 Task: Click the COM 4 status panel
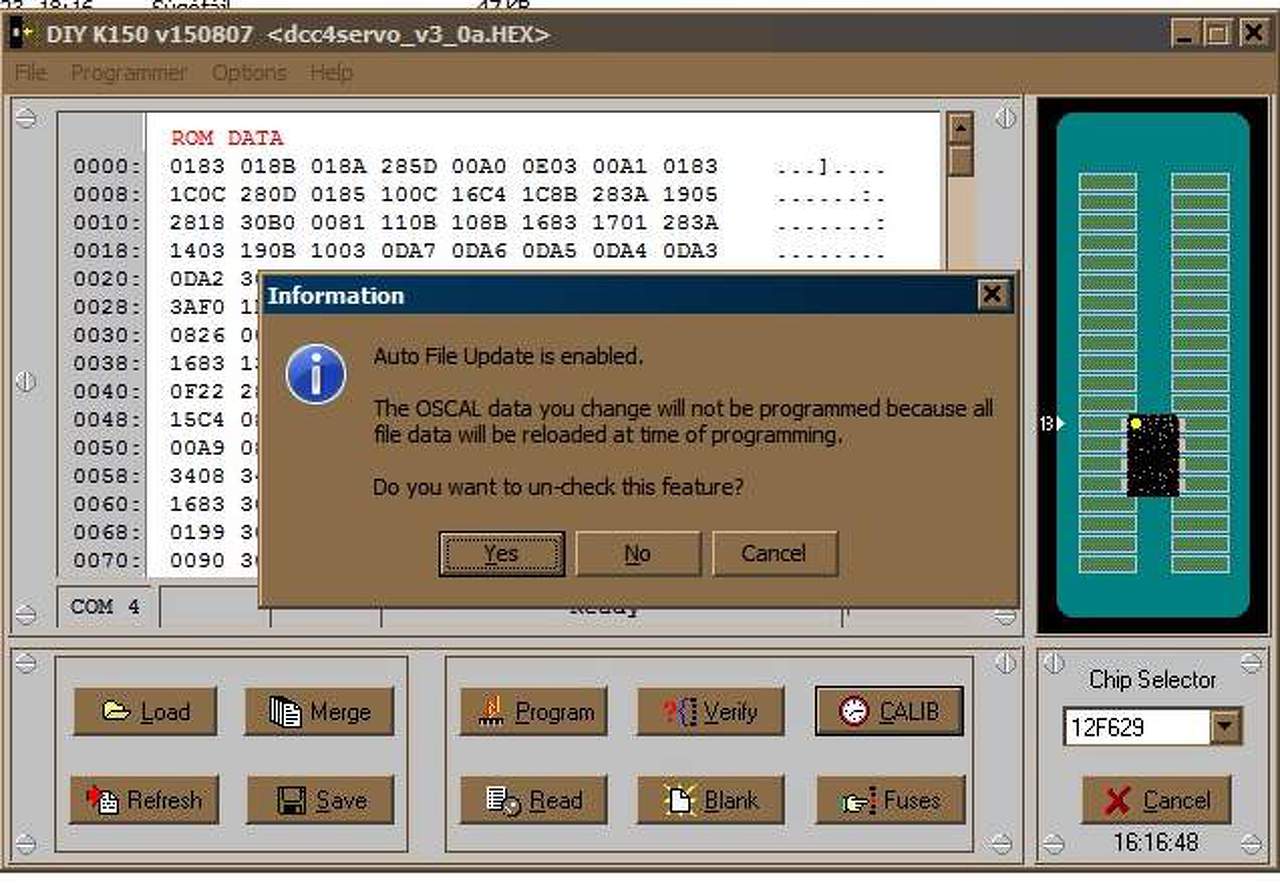tap(106, 607)
